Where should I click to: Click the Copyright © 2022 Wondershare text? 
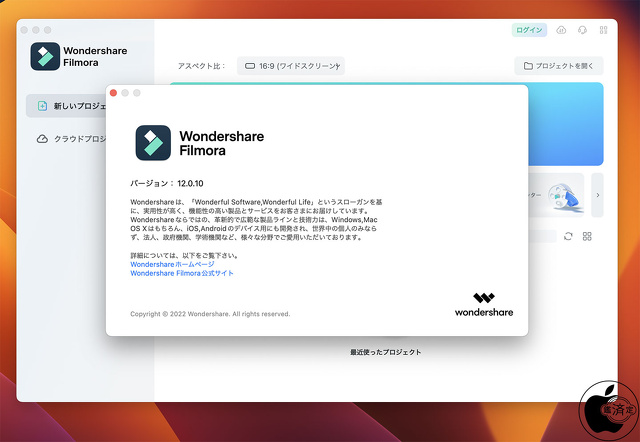(210, 314)
